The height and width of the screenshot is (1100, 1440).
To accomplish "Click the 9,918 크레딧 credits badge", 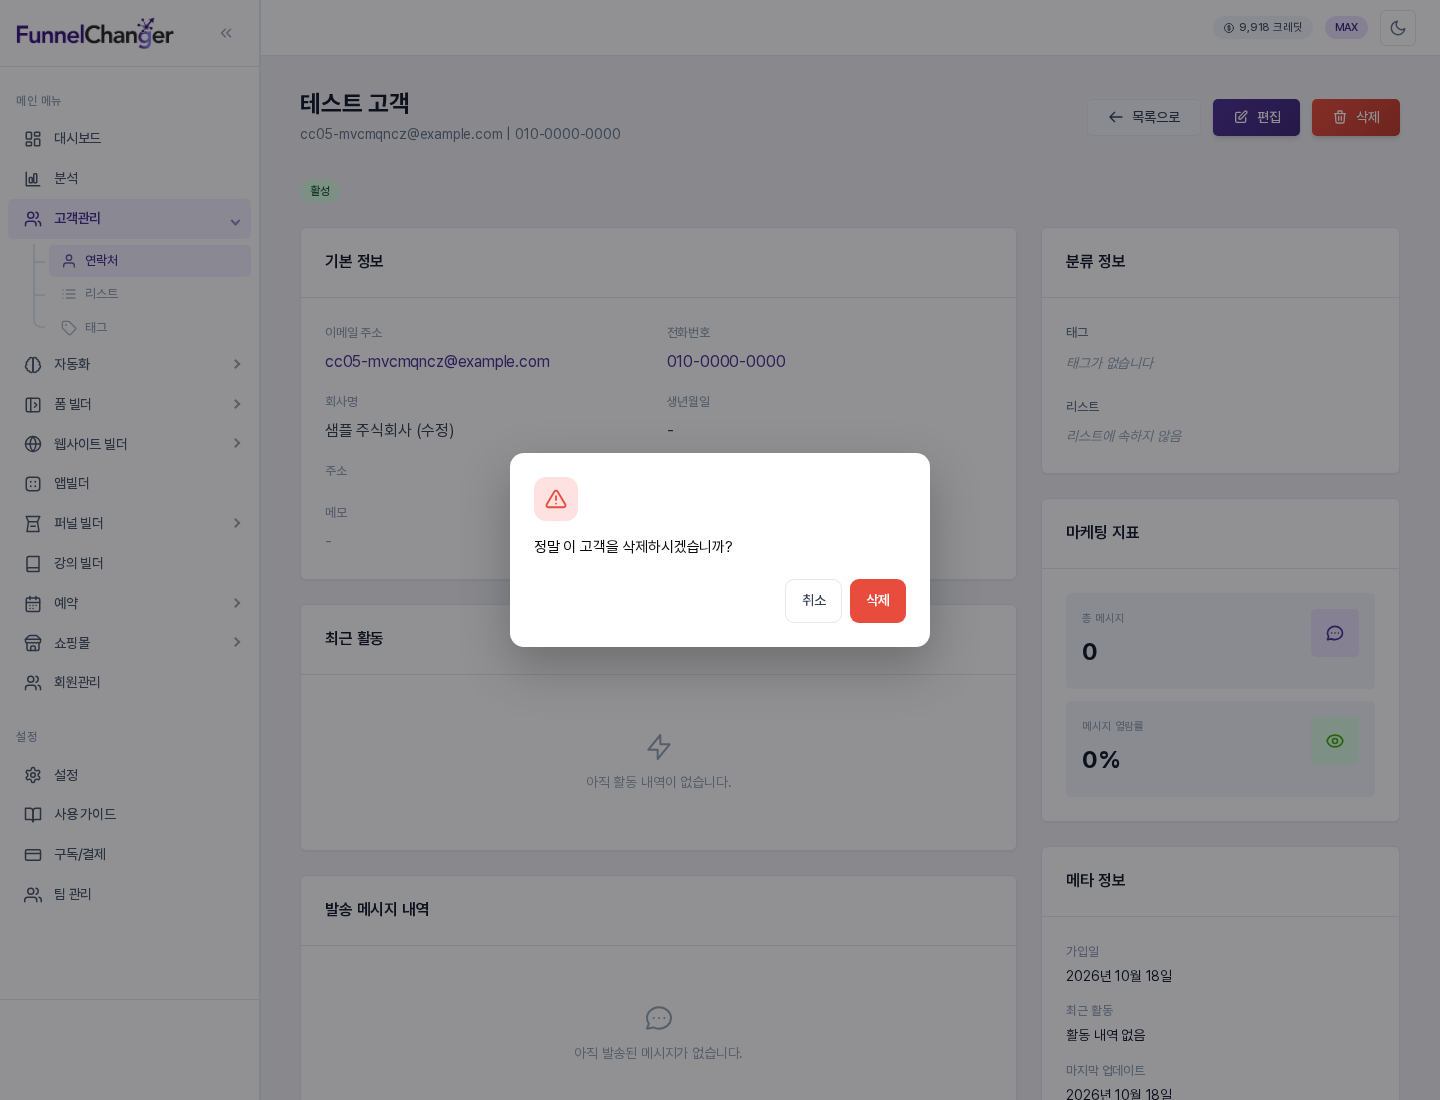I will (x=1263, y=28).
